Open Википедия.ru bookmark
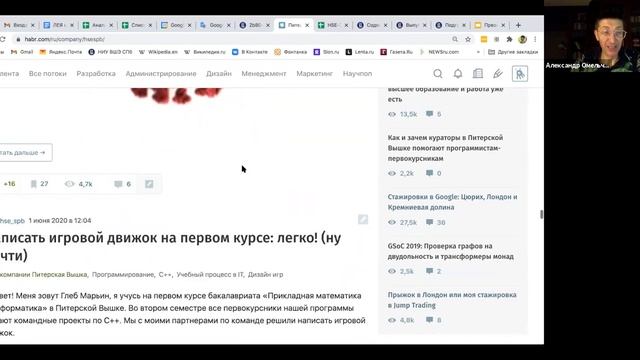 point(205,52)
